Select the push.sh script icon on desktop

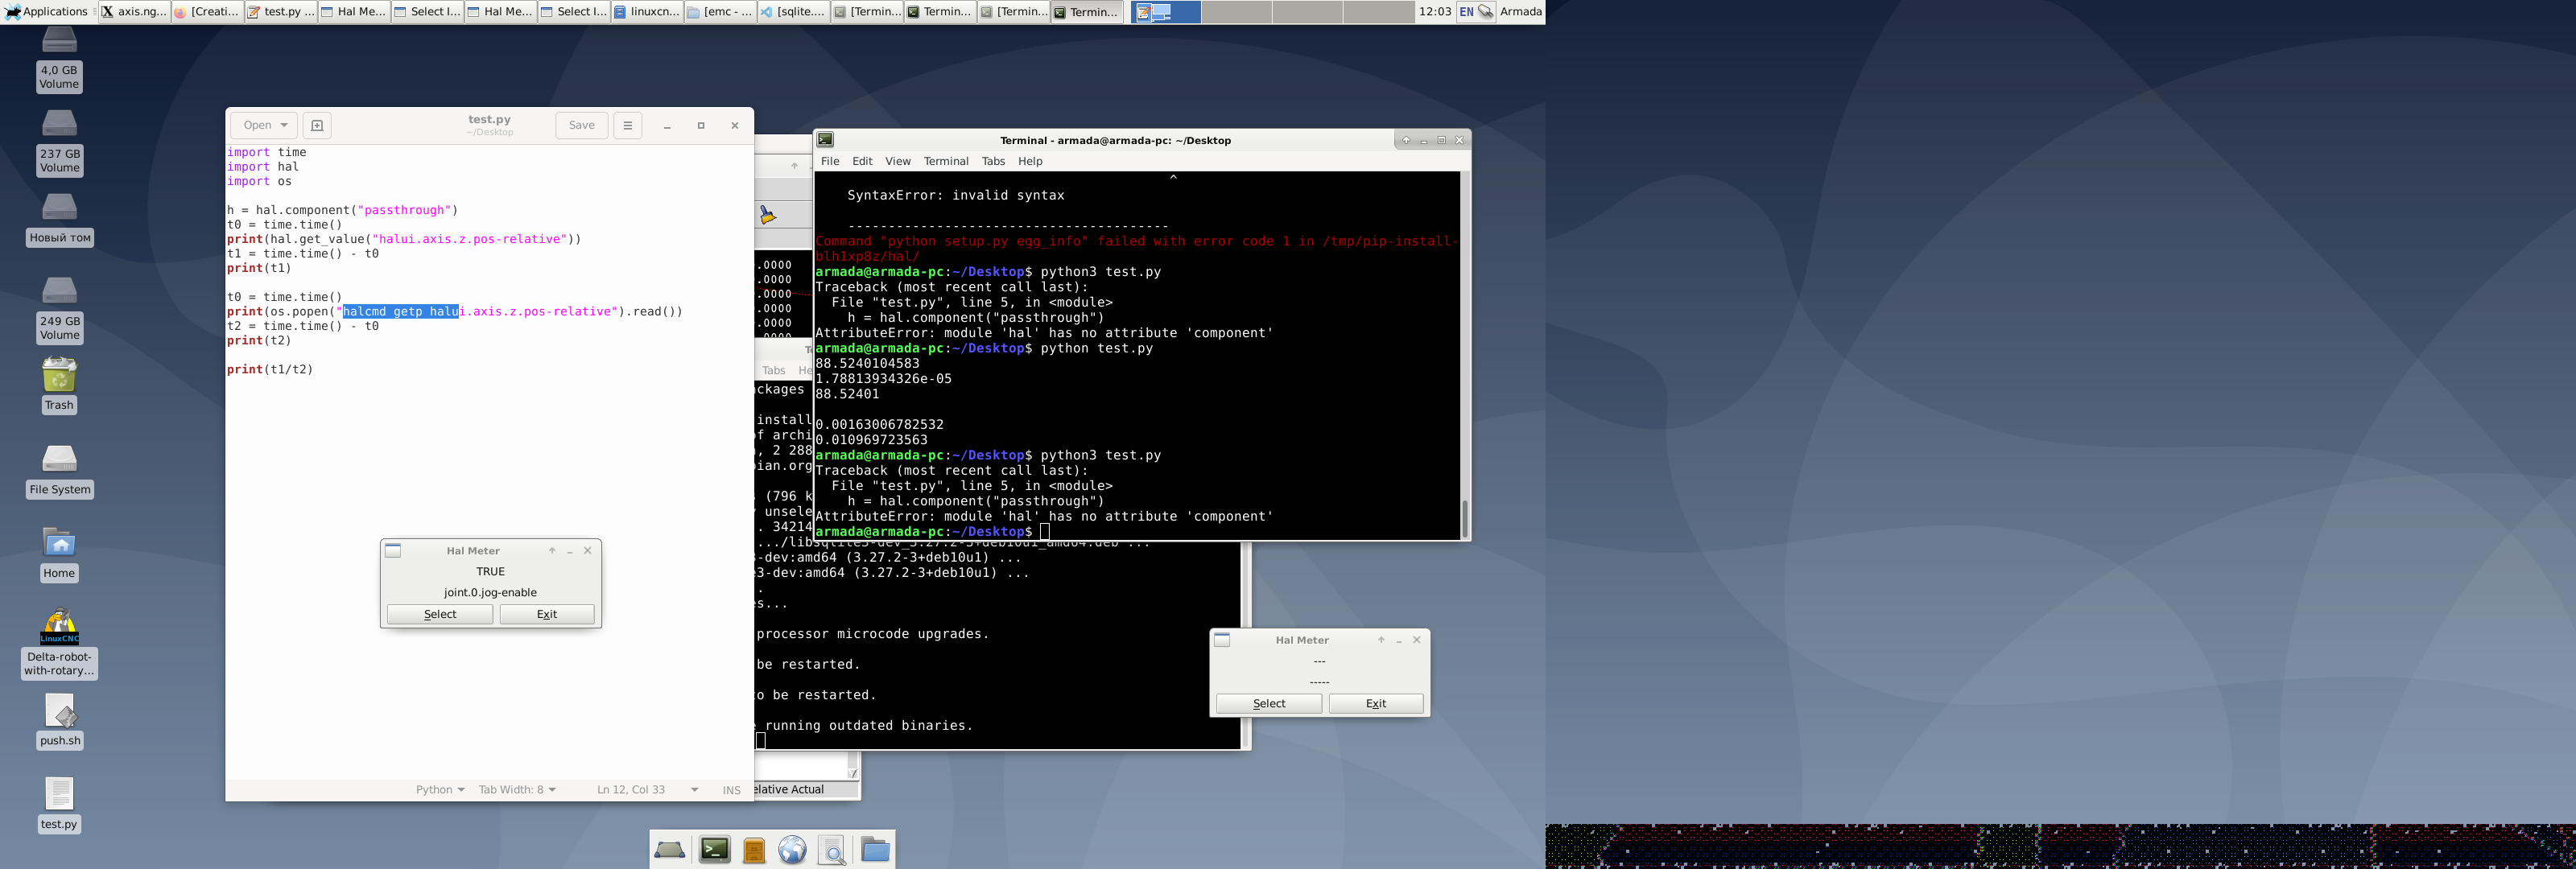point(59,722)
